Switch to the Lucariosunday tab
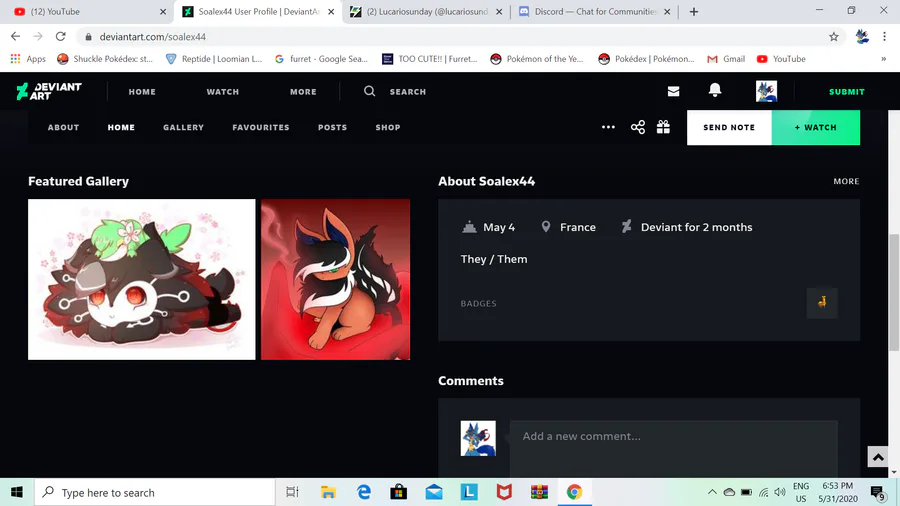Screen dimensions: 900x506 426,11
